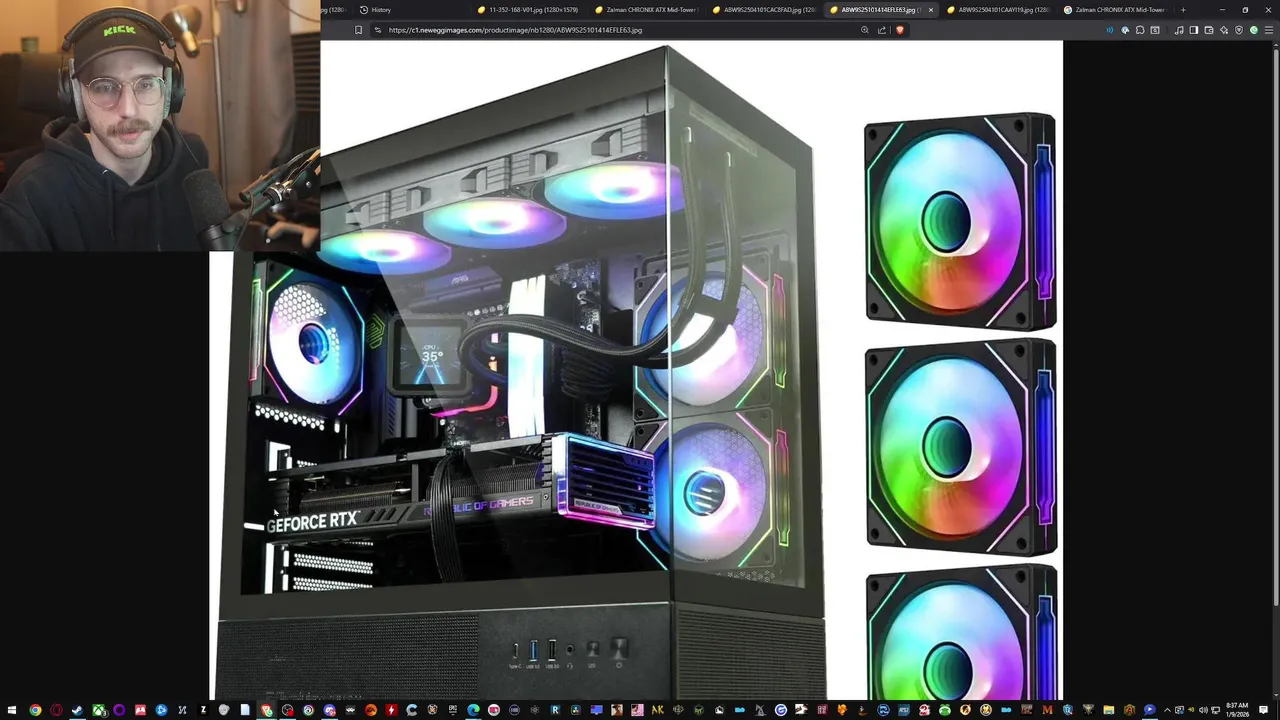
Task: Close the active ABW9S25101414EFLE63.jpg tab
Action: (931, 10)
